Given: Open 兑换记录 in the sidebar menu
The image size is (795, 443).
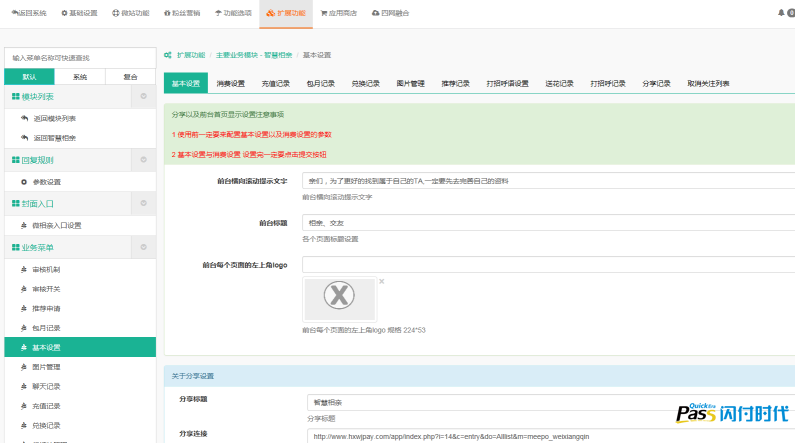Looking at the screenshot, I should (x=80, y=425).
